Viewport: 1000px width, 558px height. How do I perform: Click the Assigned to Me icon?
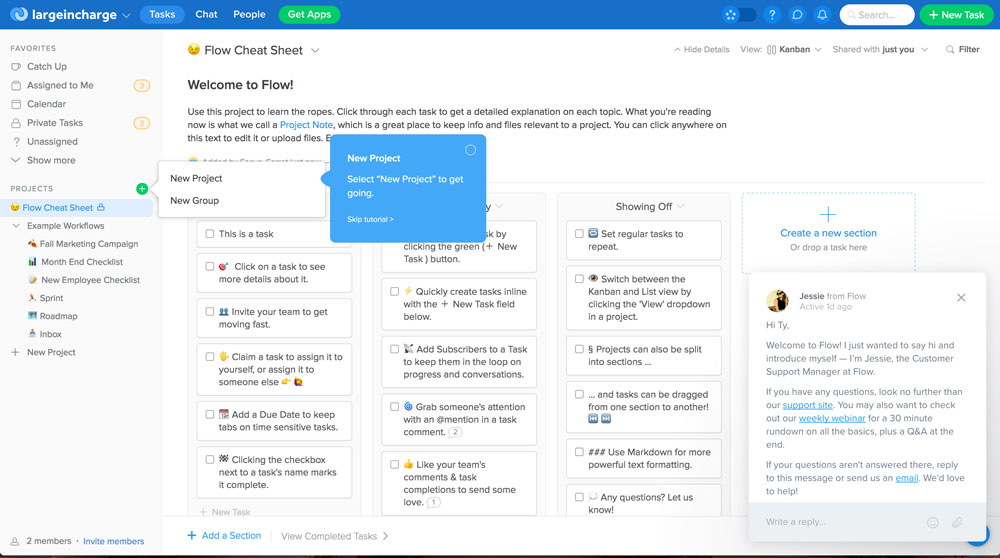click(x=16, y=85)
